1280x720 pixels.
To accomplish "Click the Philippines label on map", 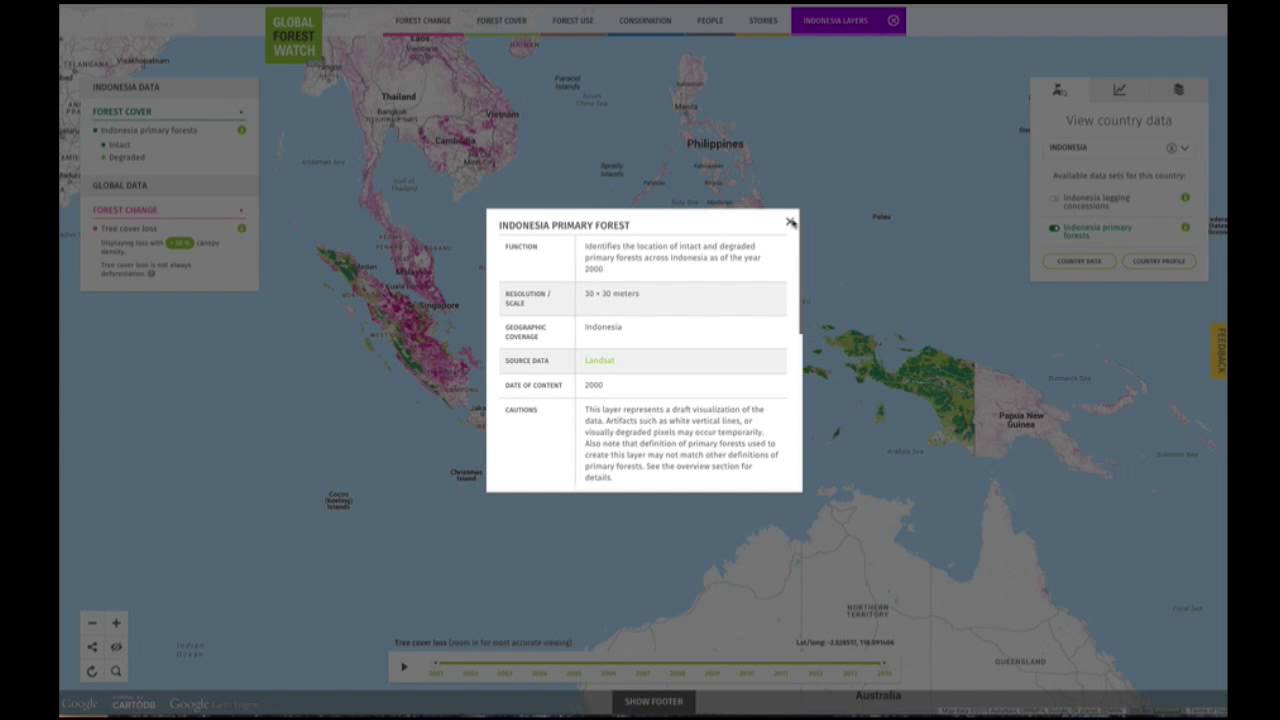I will point(715,144).
